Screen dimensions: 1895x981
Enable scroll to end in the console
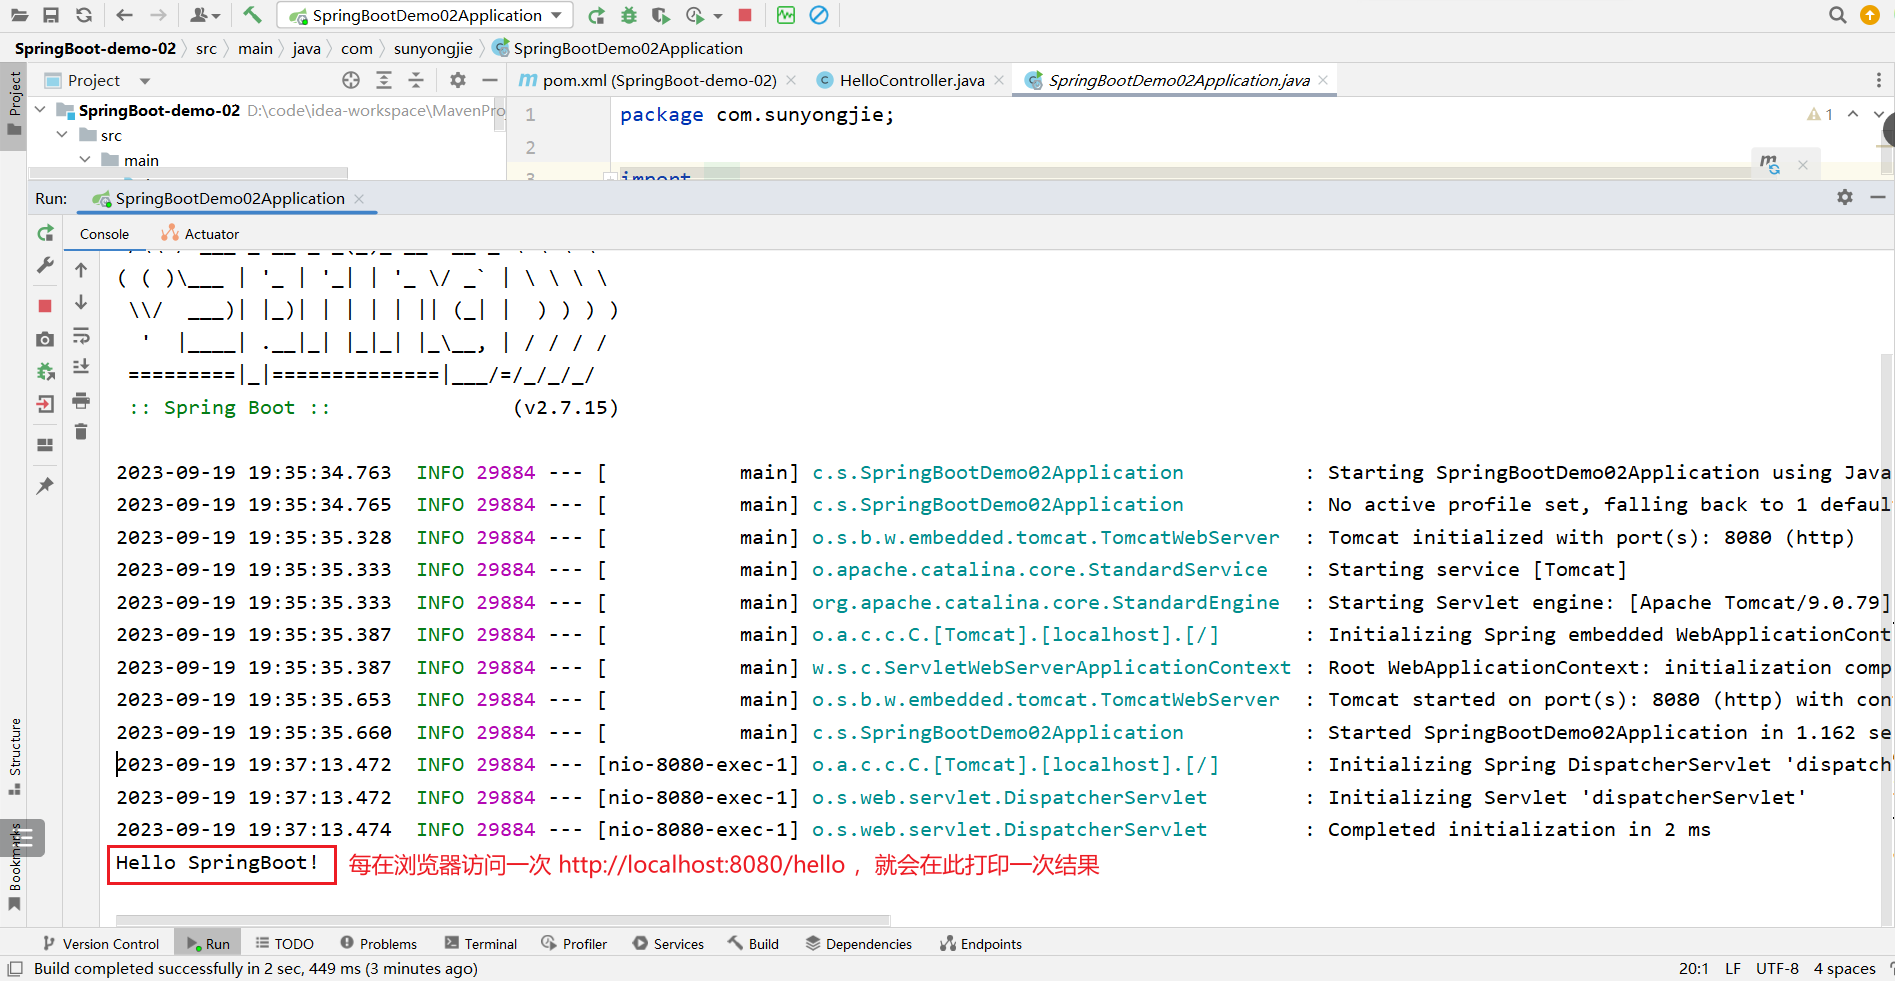click(x=81, y=366)
